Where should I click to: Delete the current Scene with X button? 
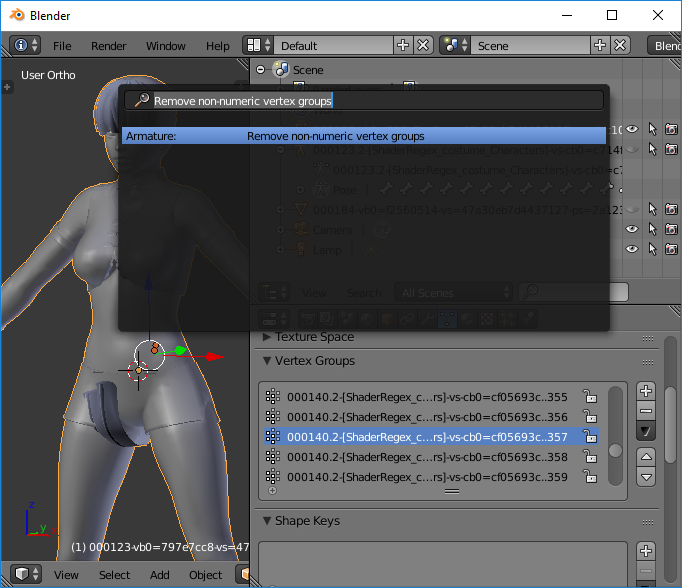point(620,45)
